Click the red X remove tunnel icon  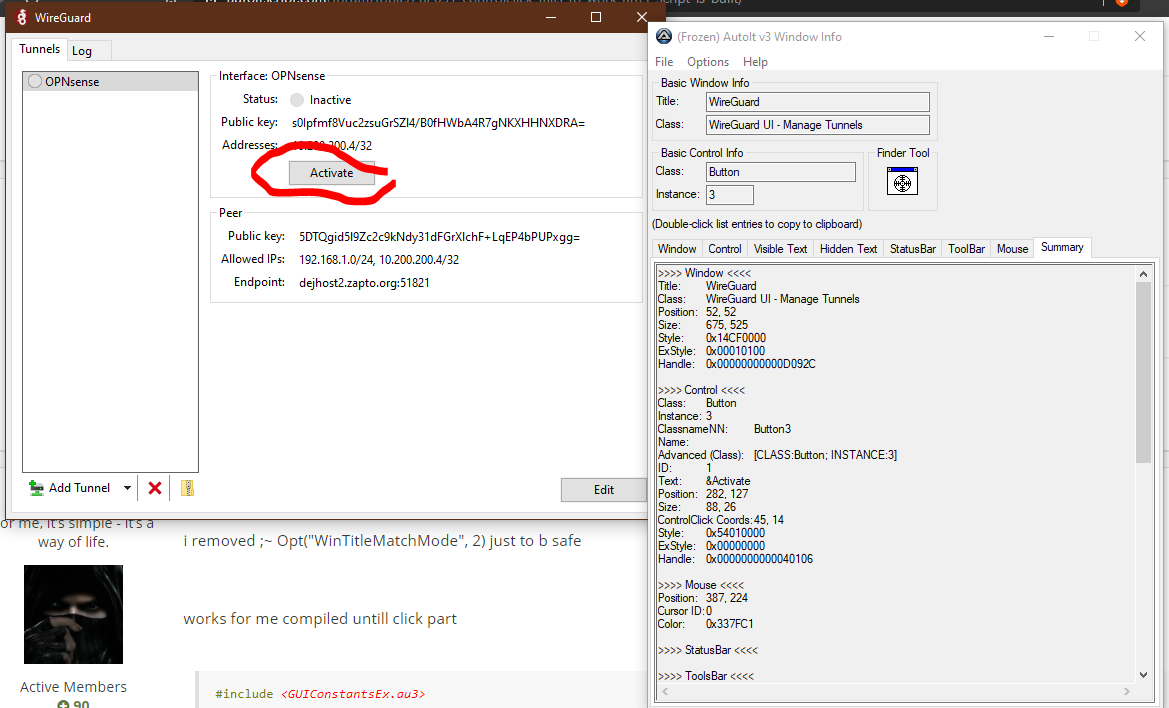pos(155,488)
